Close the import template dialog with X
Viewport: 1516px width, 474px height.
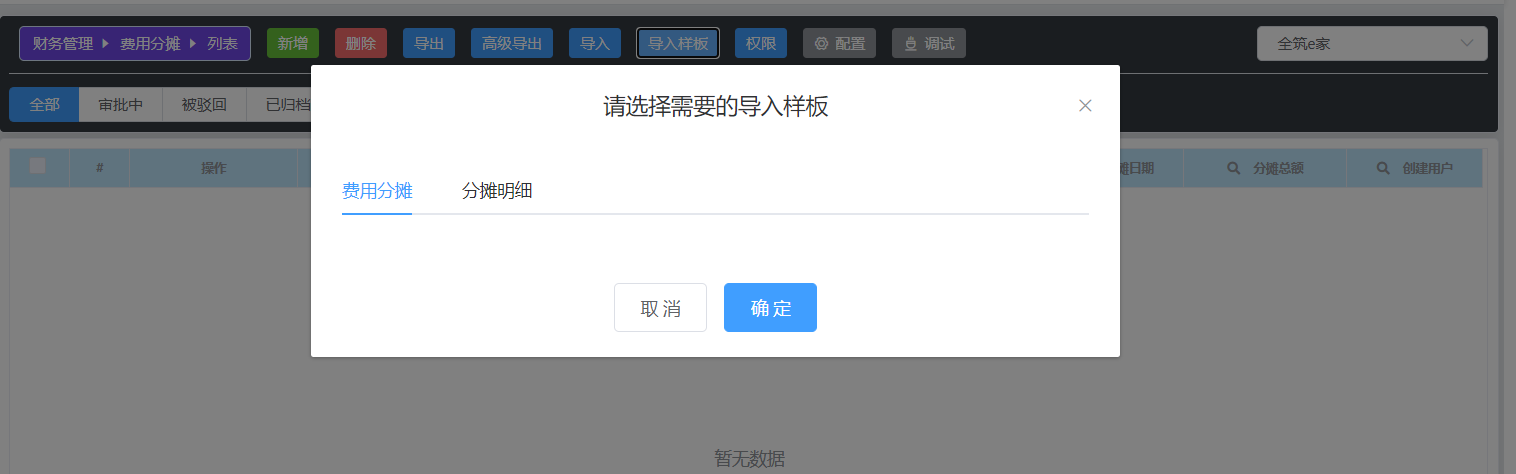coord(1085,106)
